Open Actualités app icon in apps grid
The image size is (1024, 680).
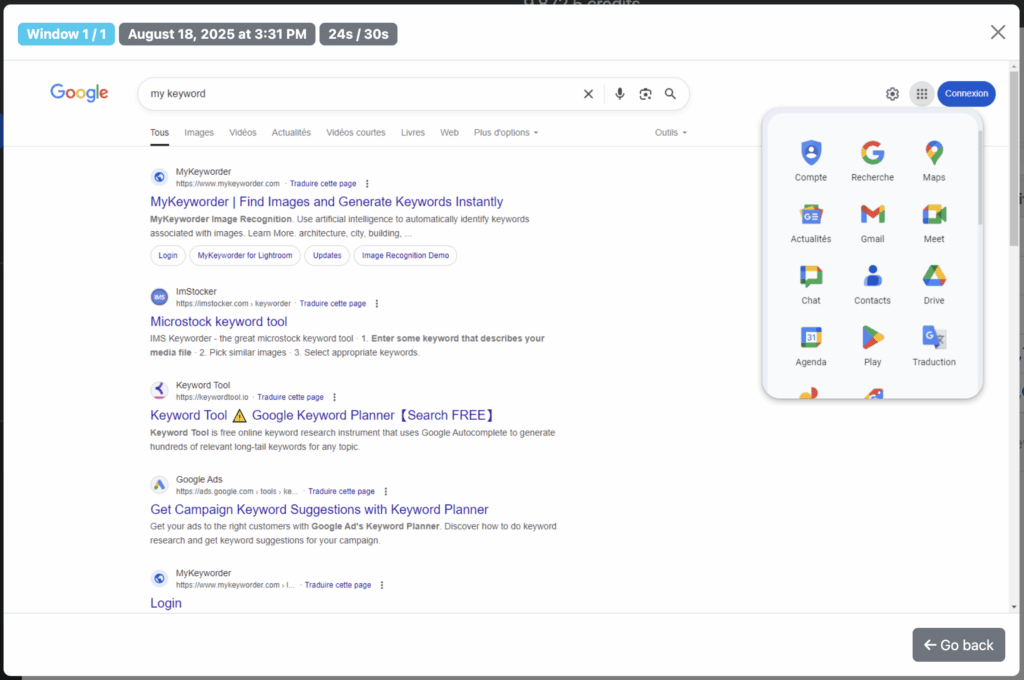(810, 222)
